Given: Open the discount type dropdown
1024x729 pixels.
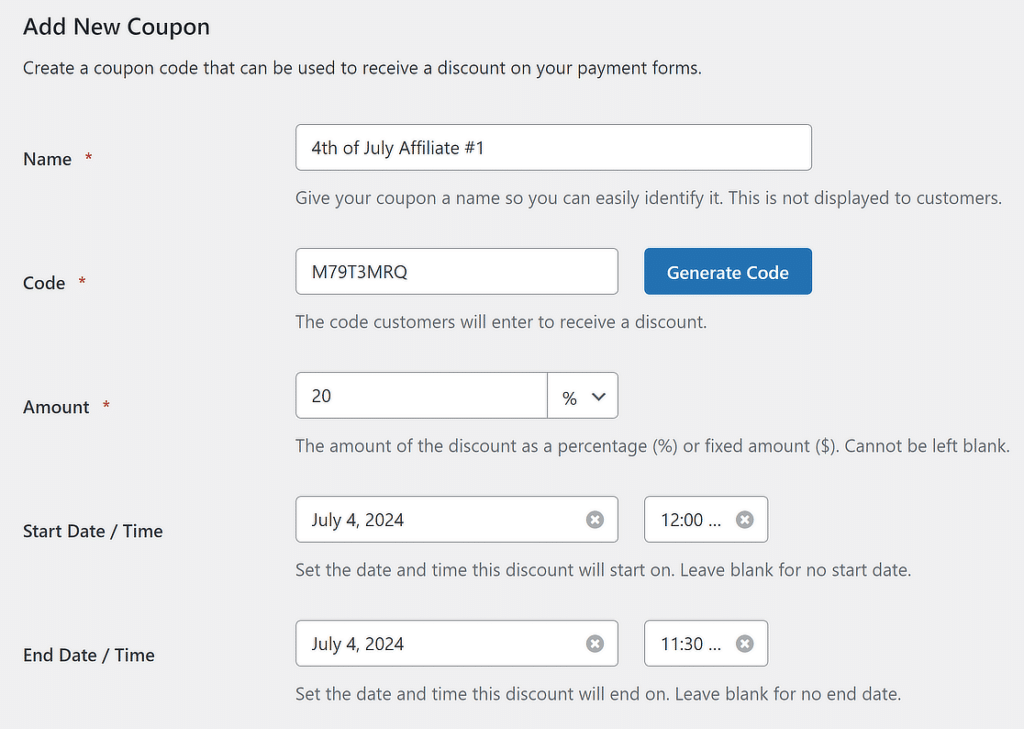Looking at the screenshot, I should 583,395.
